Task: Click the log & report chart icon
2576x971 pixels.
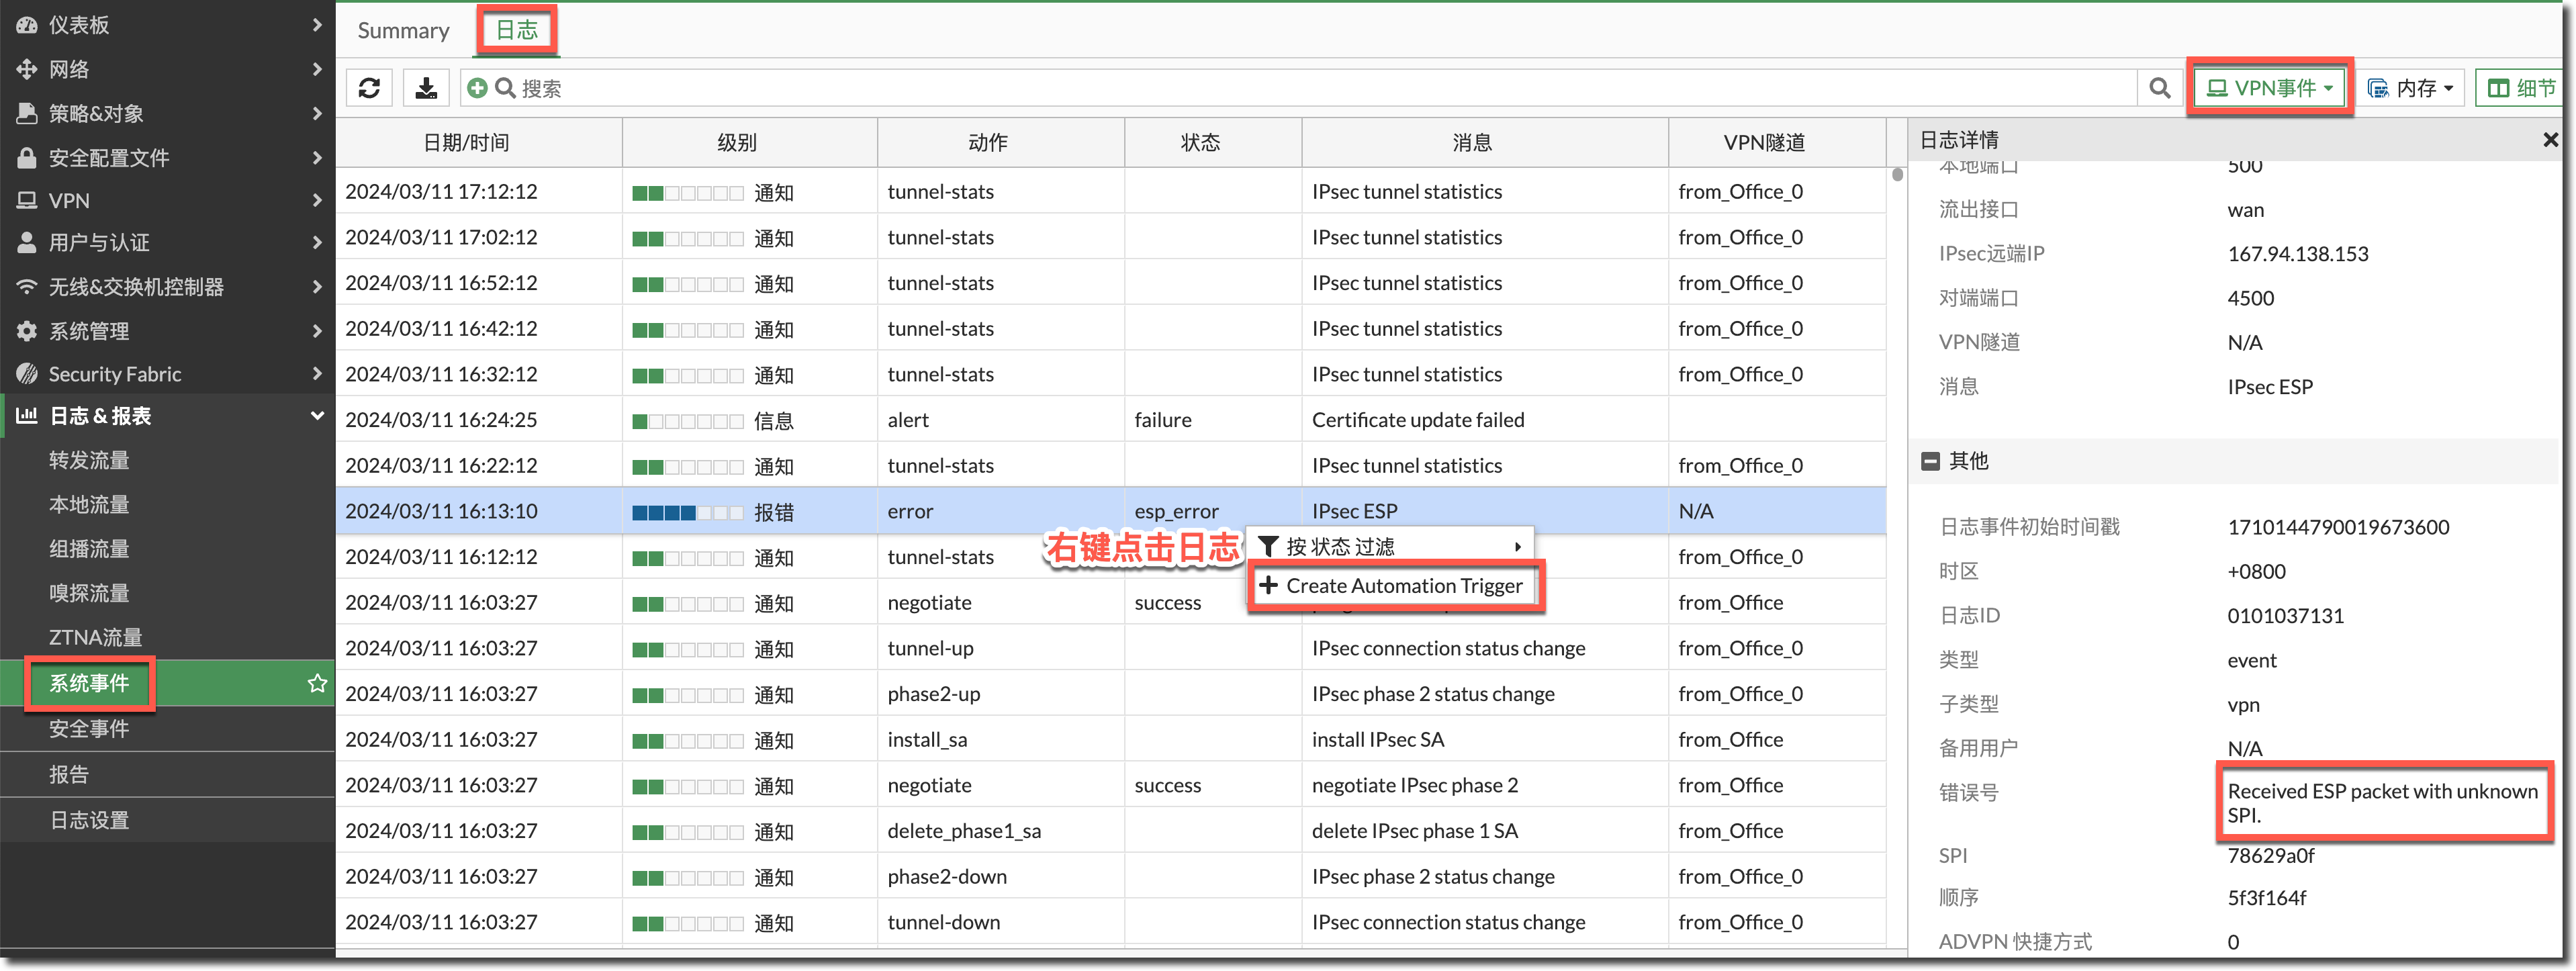Action: tap(27, 415)
